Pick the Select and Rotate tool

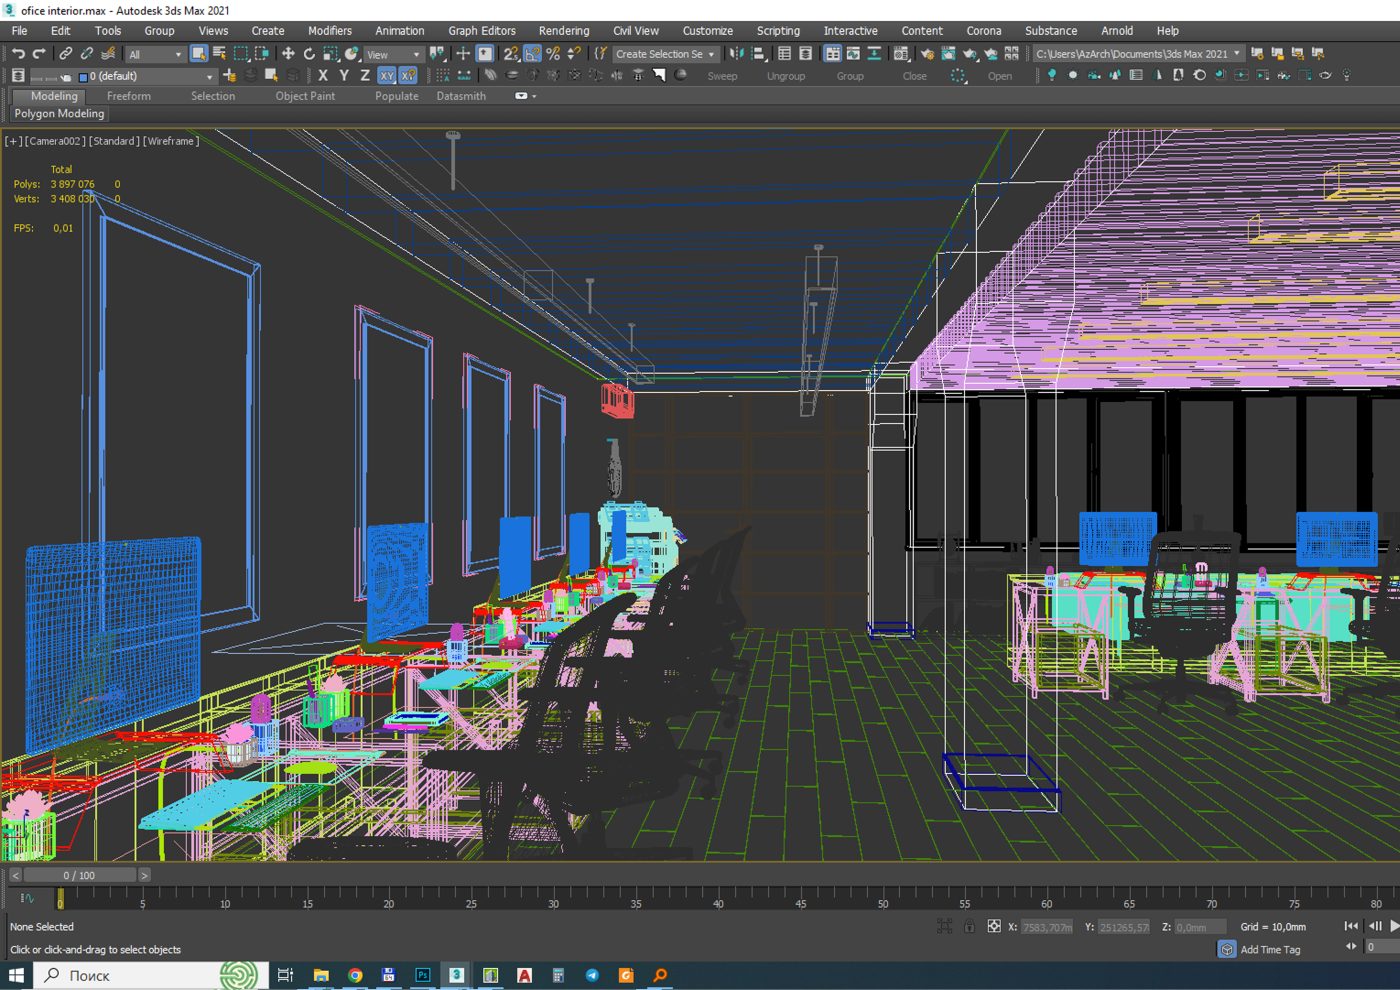309,54
